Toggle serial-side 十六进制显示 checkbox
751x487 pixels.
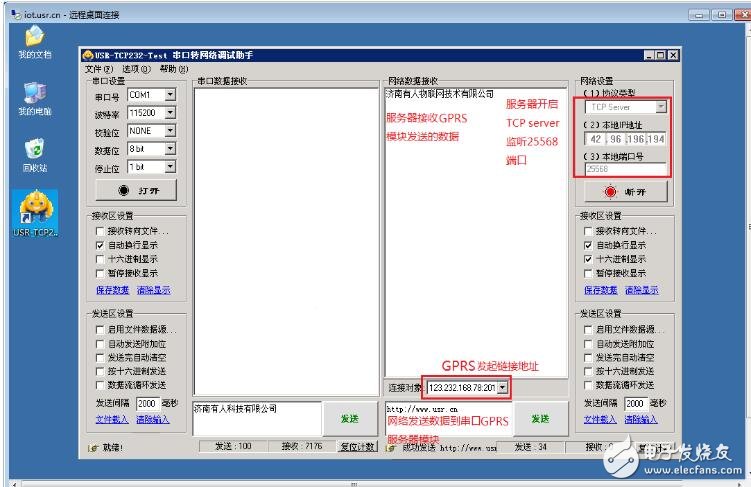100,259
